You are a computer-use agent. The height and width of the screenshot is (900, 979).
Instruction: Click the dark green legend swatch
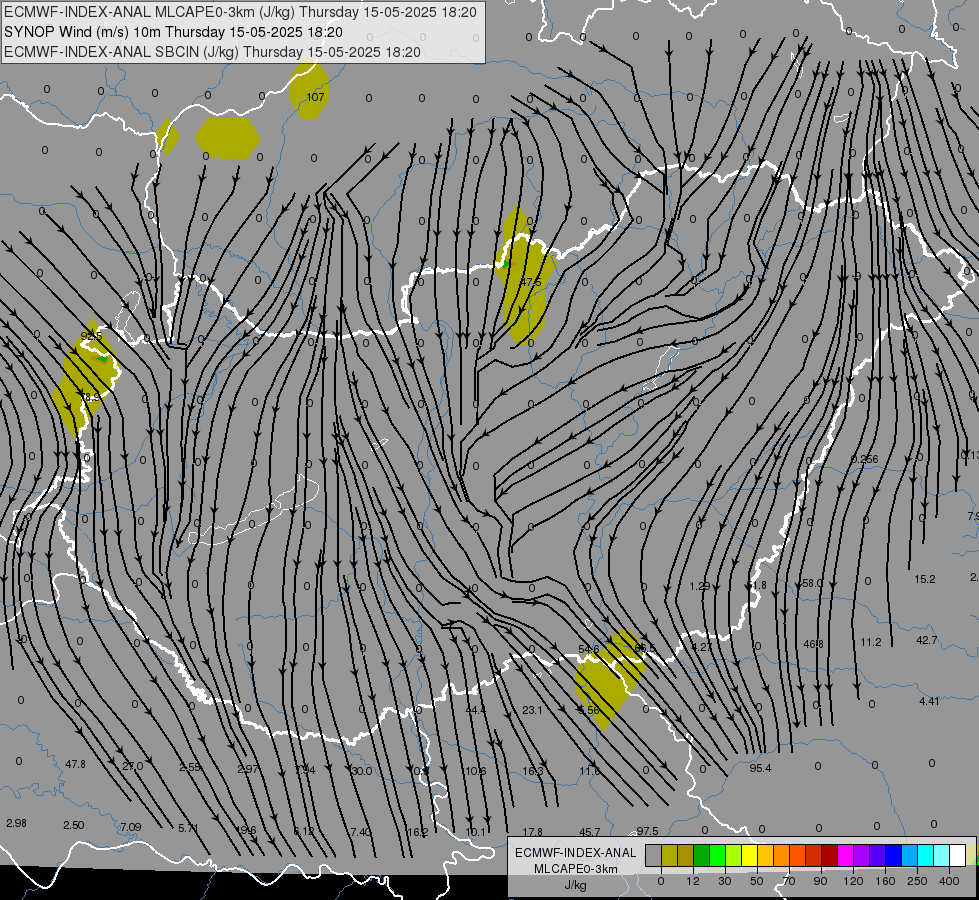point(701,855)
